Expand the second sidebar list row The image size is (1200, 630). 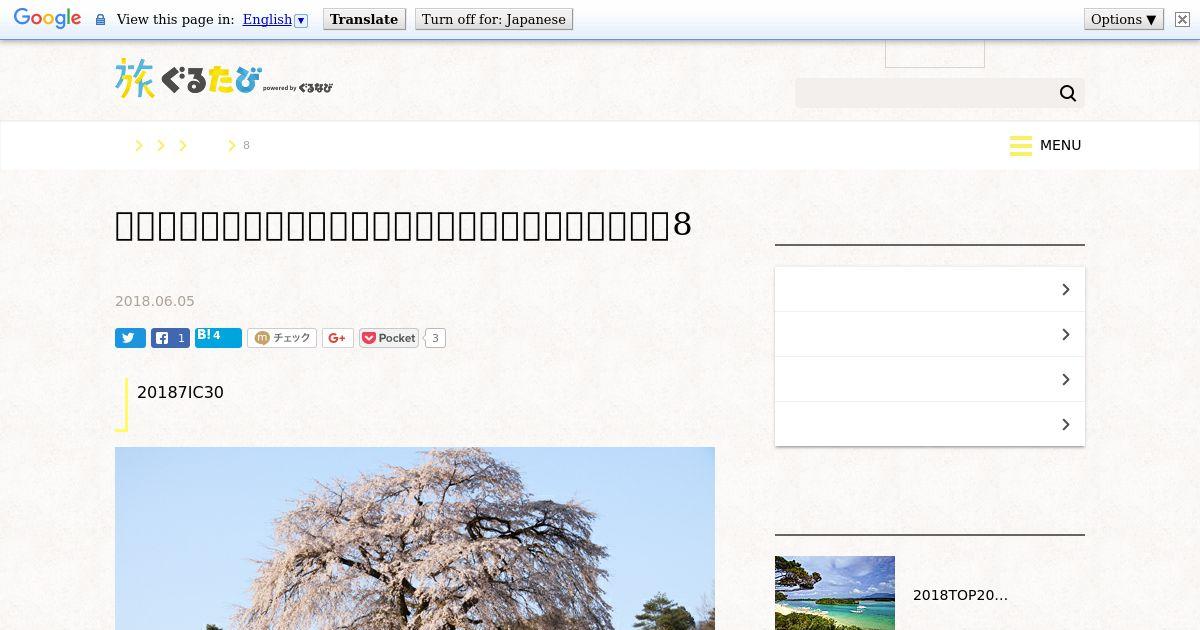(930, 334)
